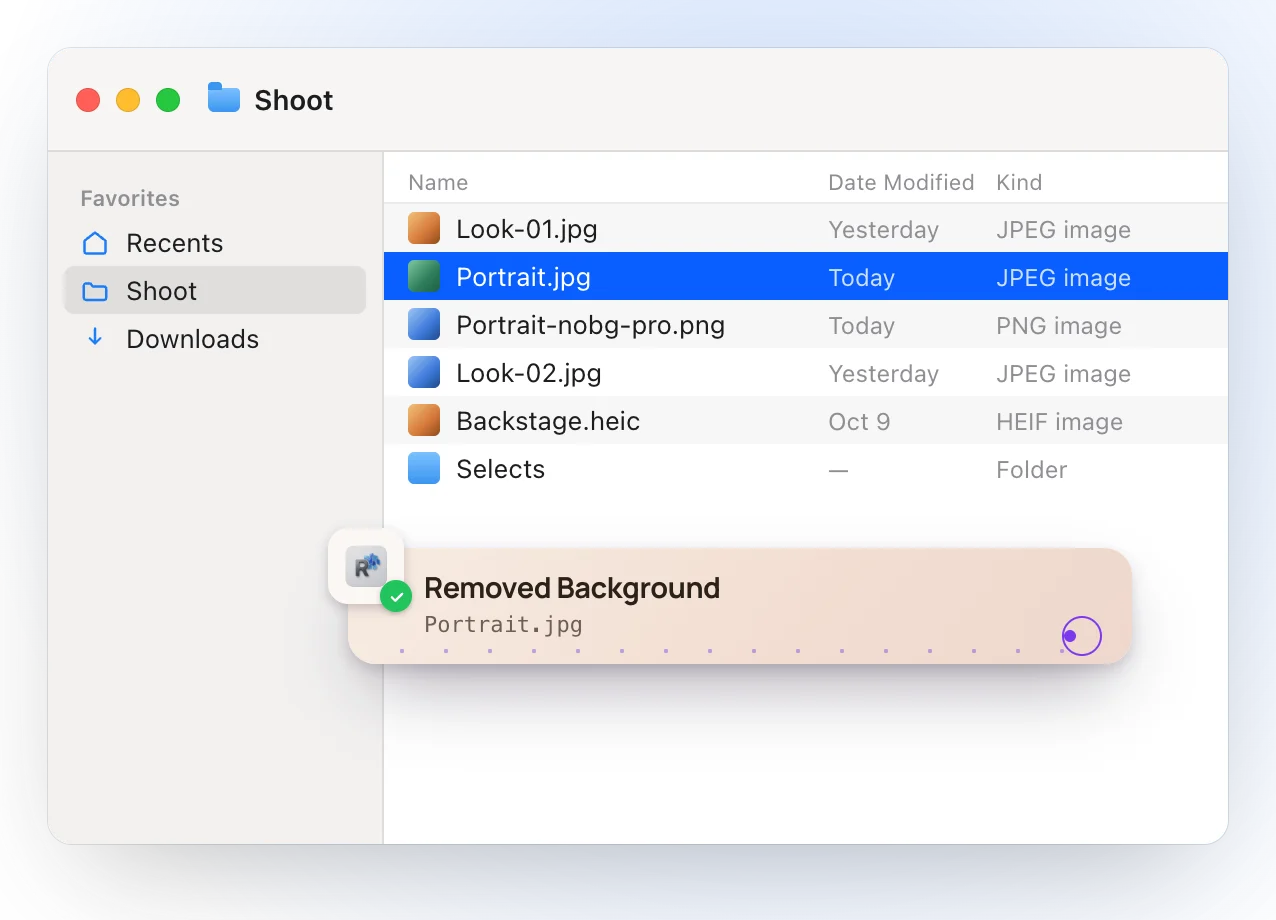The width and height of the screenshot is (1276, 920).
Task: Click the Folder kind cell of Selects
Action: tap(1031, 469)
